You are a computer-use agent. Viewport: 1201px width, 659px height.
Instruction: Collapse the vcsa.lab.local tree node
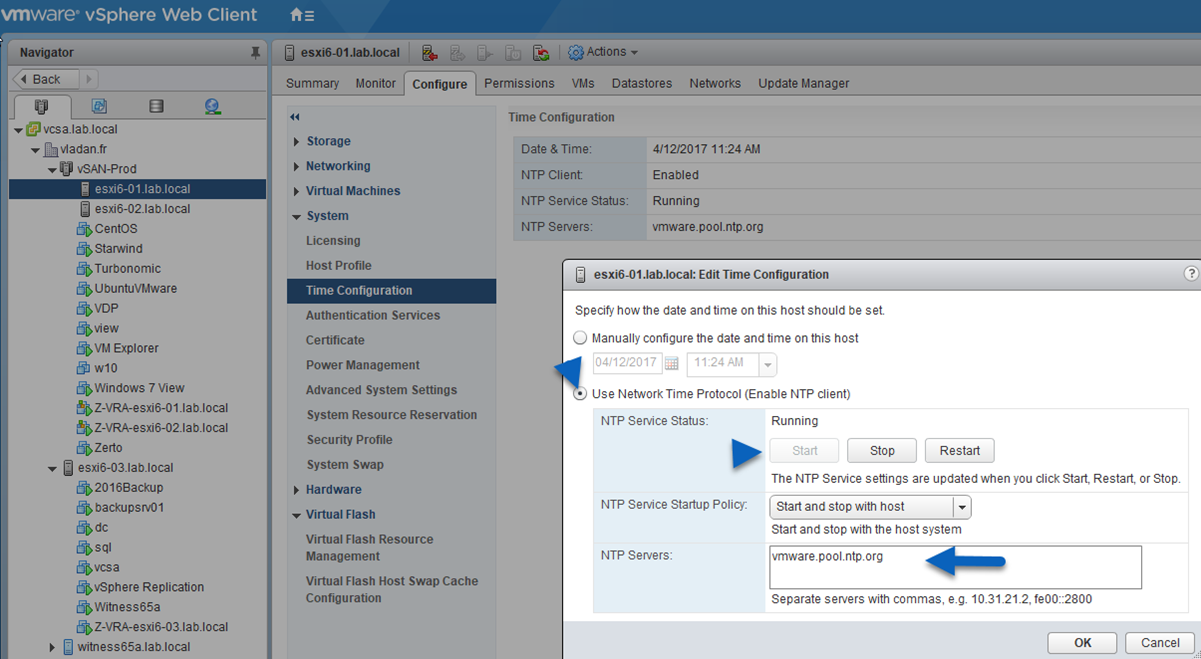point(19,130)
